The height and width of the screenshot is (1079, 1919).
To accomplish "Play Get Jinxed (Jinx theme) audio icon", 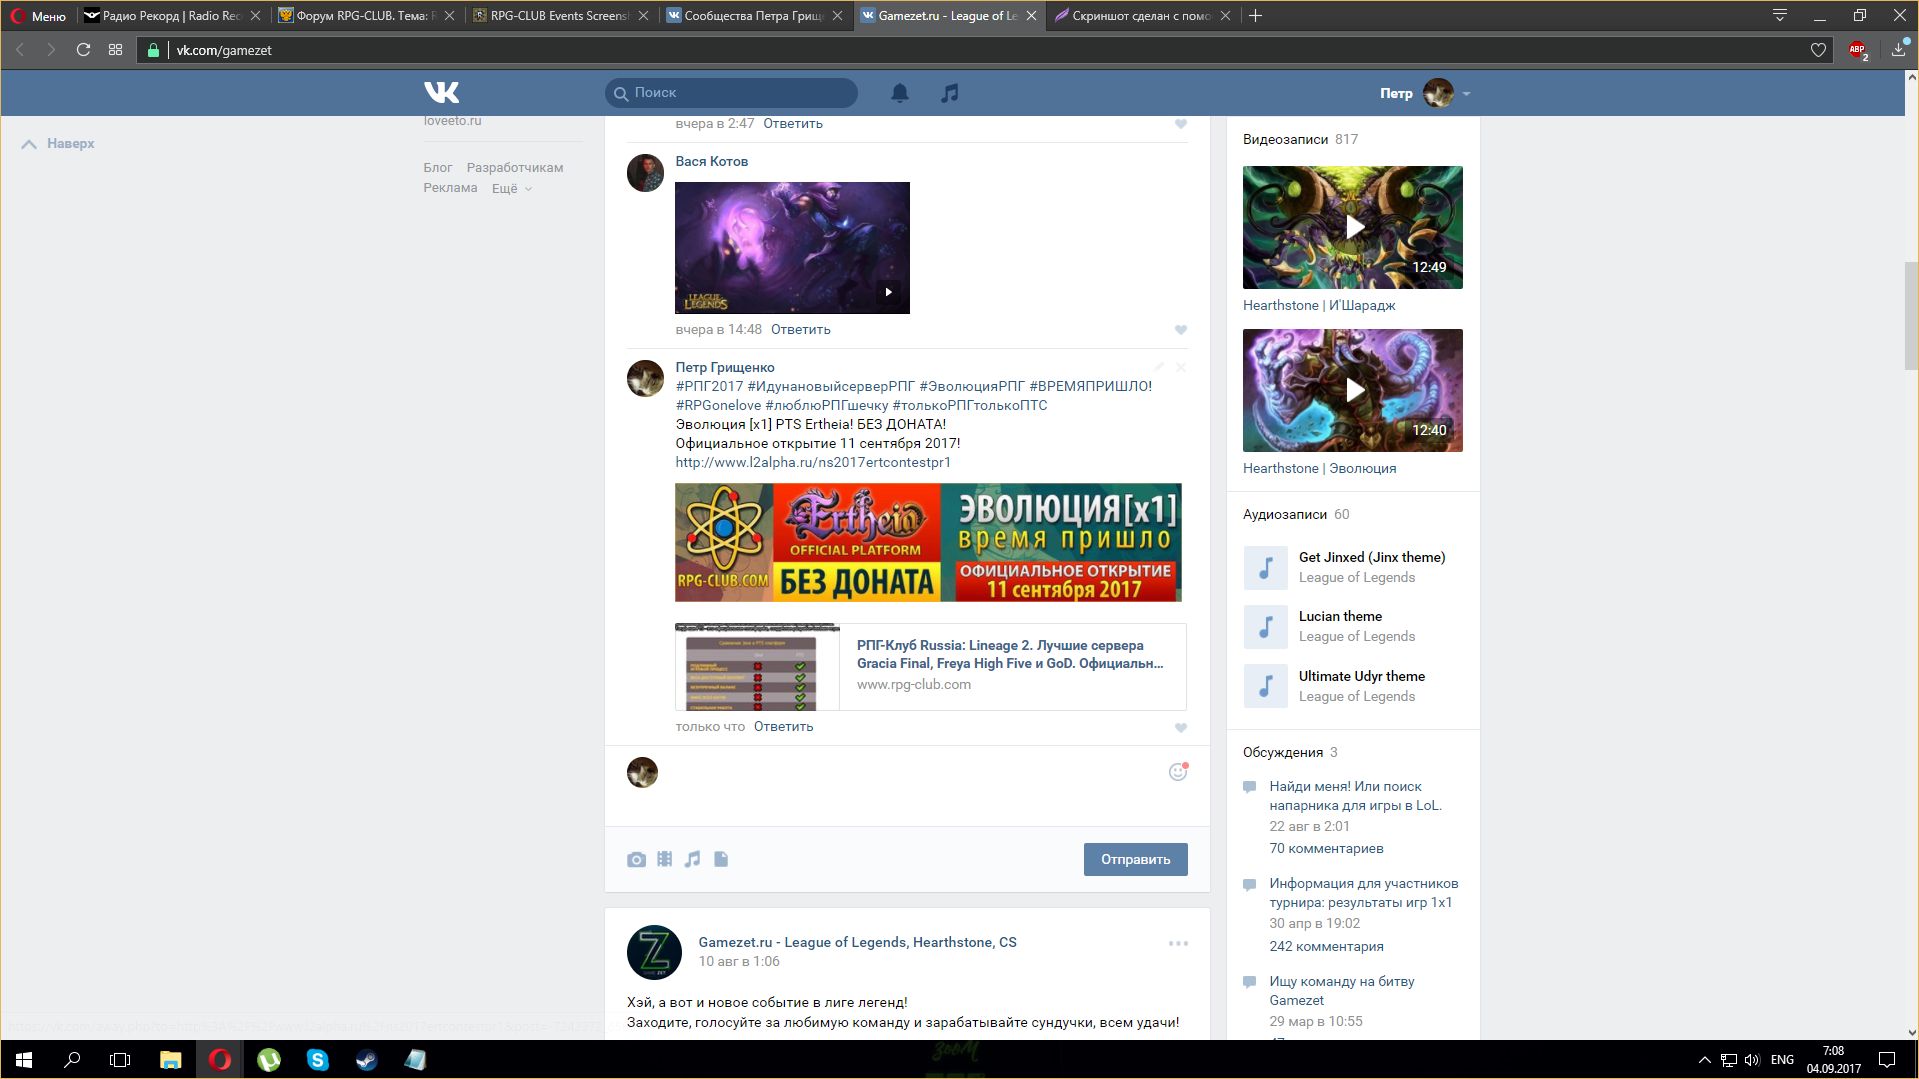I will click(x=1265, y=567).
